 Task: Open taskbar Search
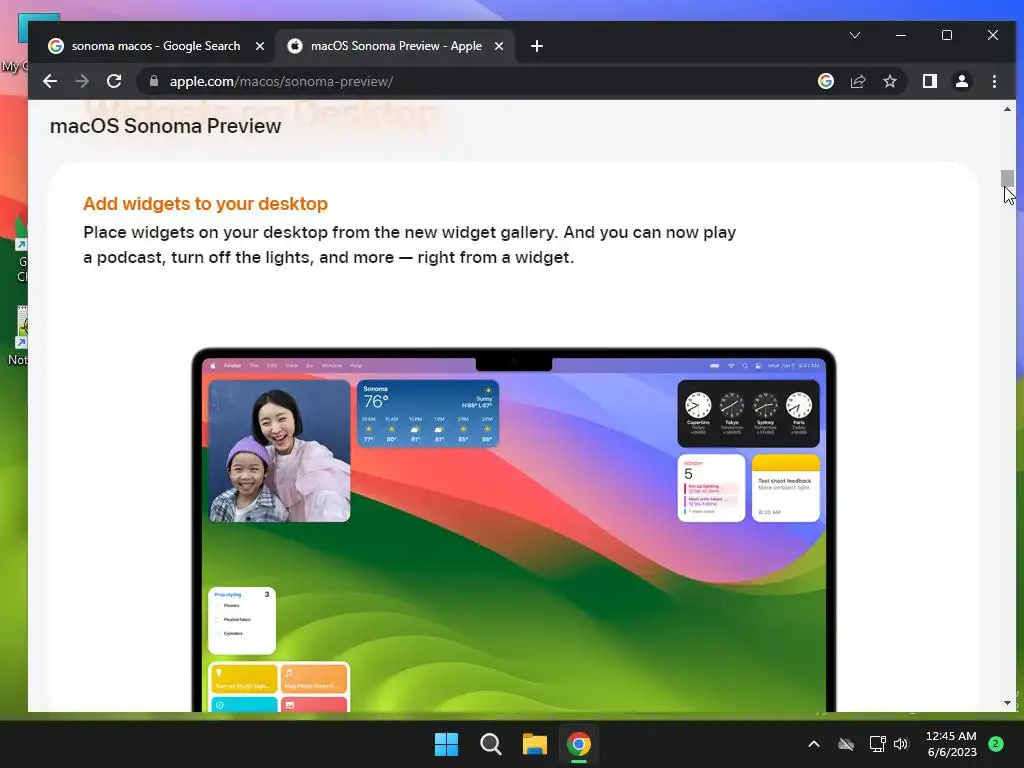490,744
